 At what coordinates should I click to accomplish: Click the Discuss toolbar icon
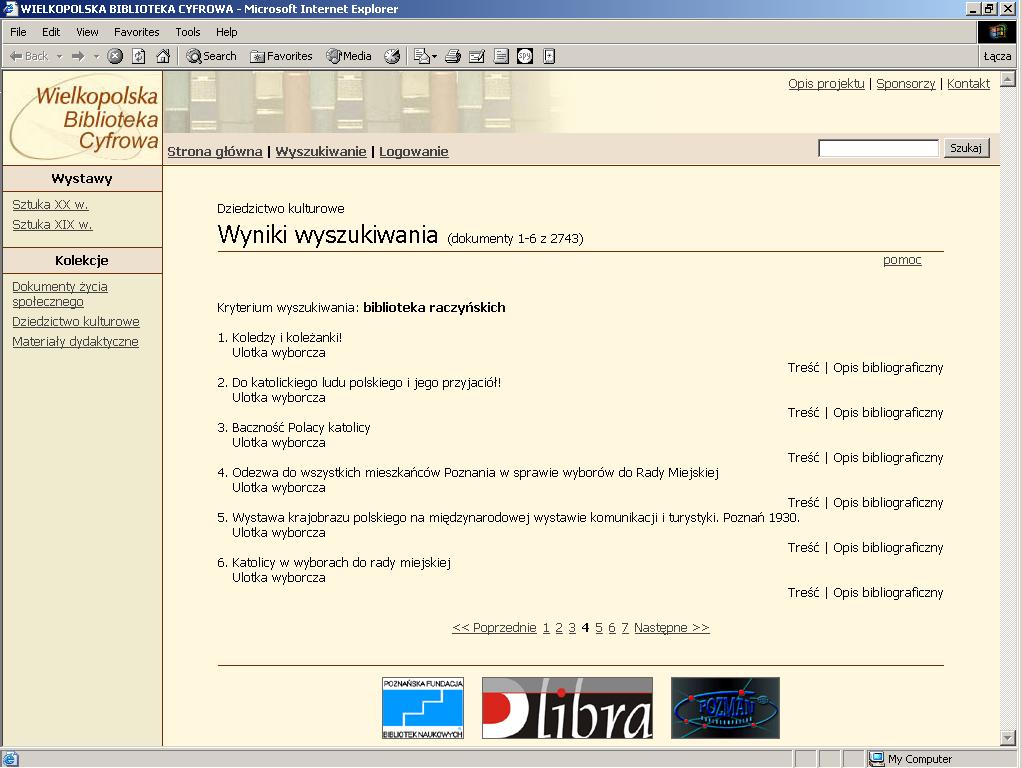[x=501, y=57]
